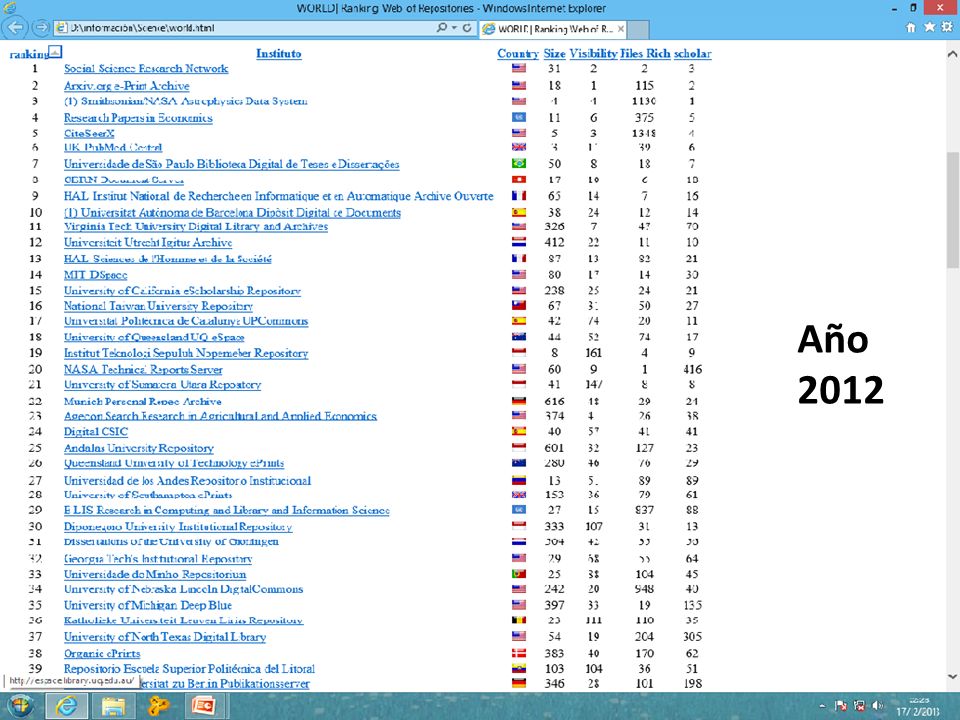This screenshot has height=720, width=960.
Task: Click Brazil flag in Universidade de São Paulo row
Action: [519, 163]
